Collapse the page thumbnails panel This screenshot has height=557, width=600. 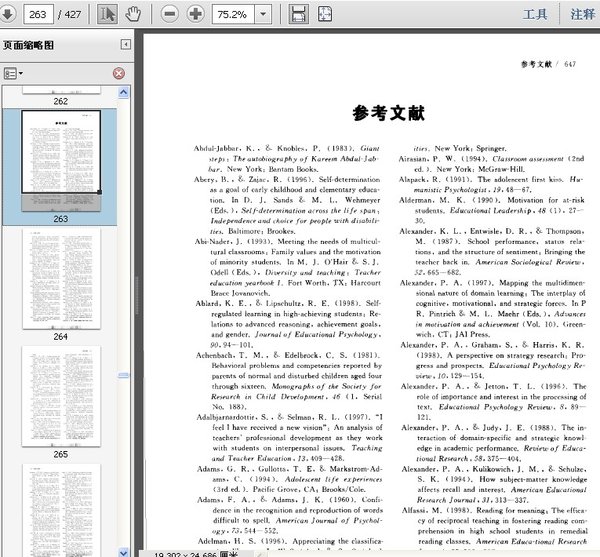[x=125, y=45]
